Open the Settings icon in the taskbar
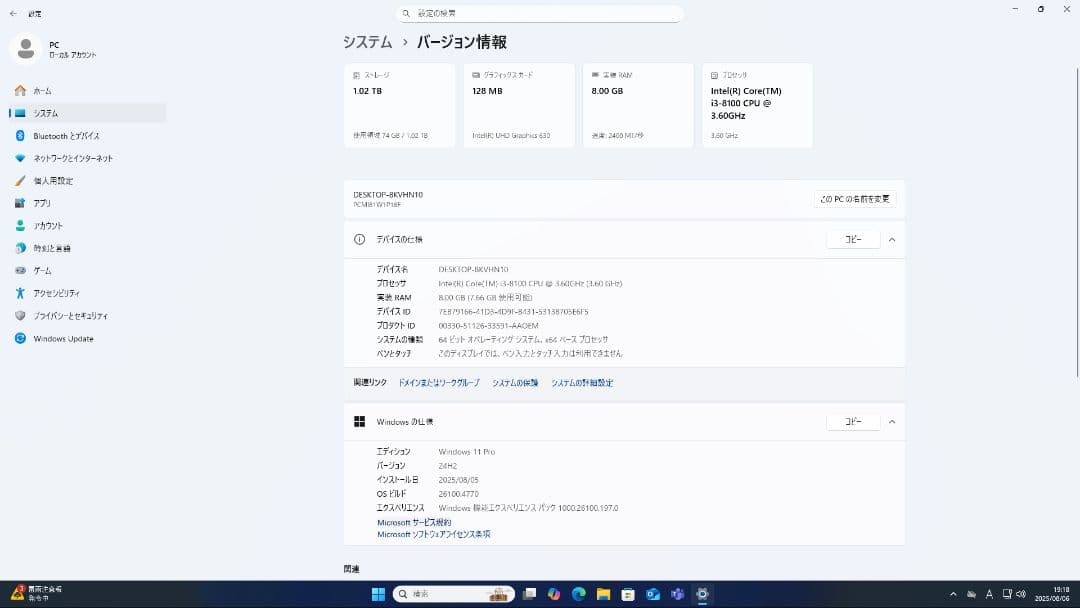 (x=703, y=594)
